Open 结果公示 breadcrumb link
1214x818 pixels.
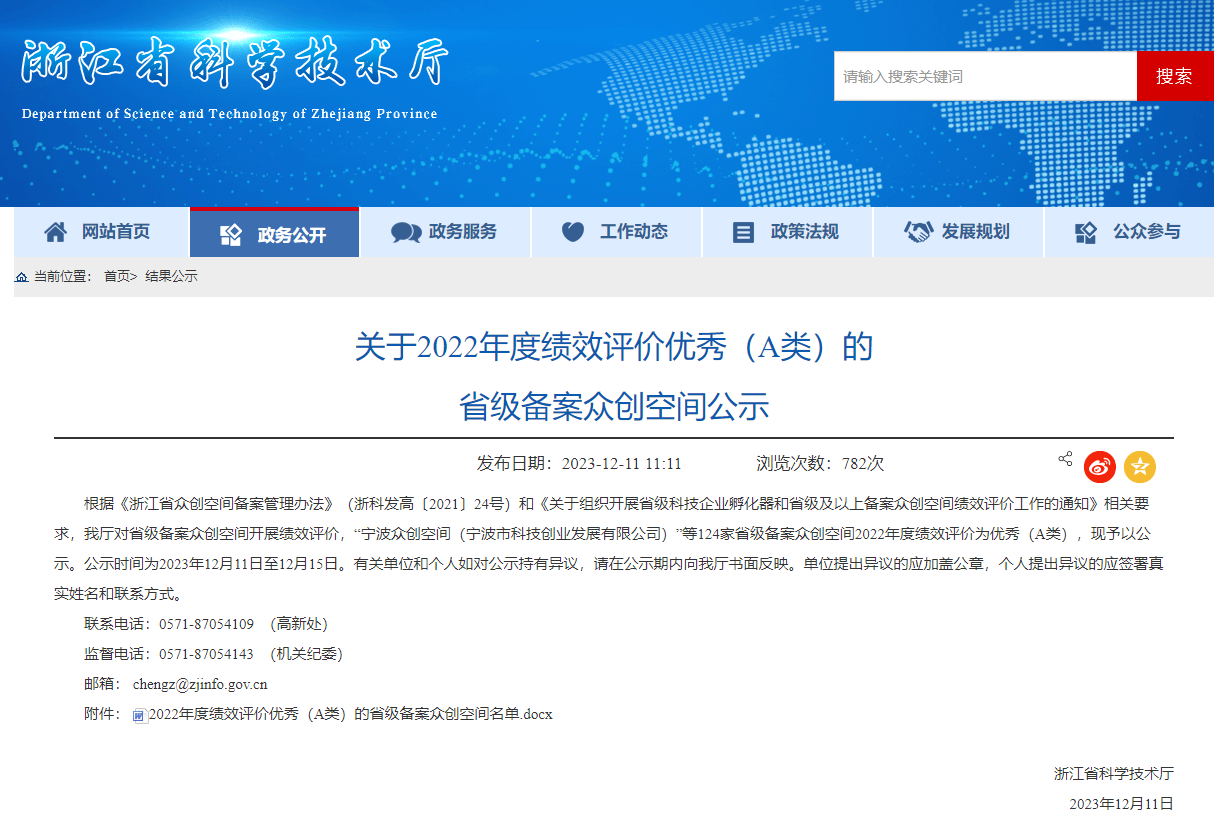[x=171, y=277]
